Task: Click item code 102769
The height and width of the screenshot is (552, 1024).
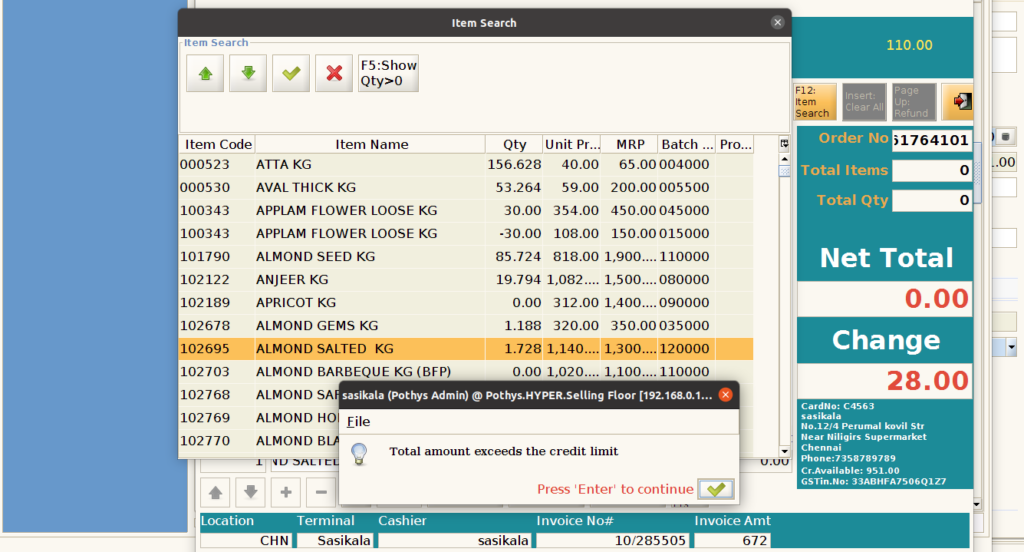Action: (205, 417)
